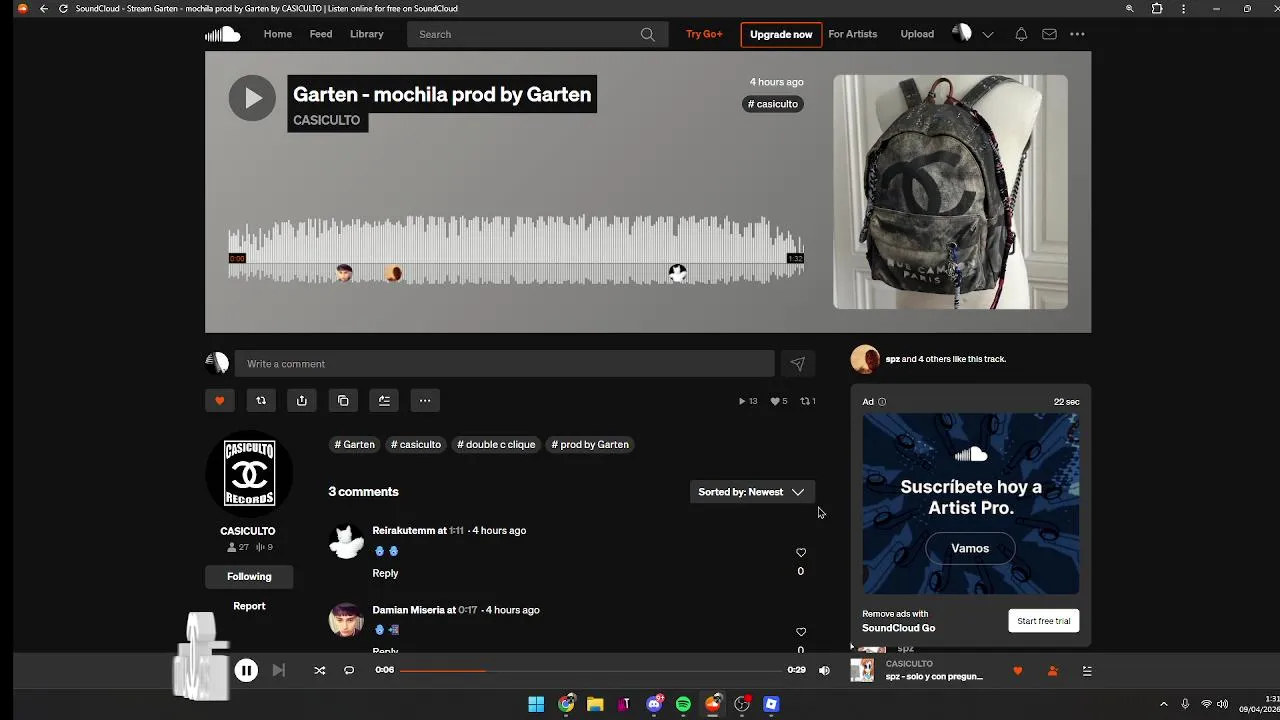Click the Upgrade now button

(x=781, y=34)
